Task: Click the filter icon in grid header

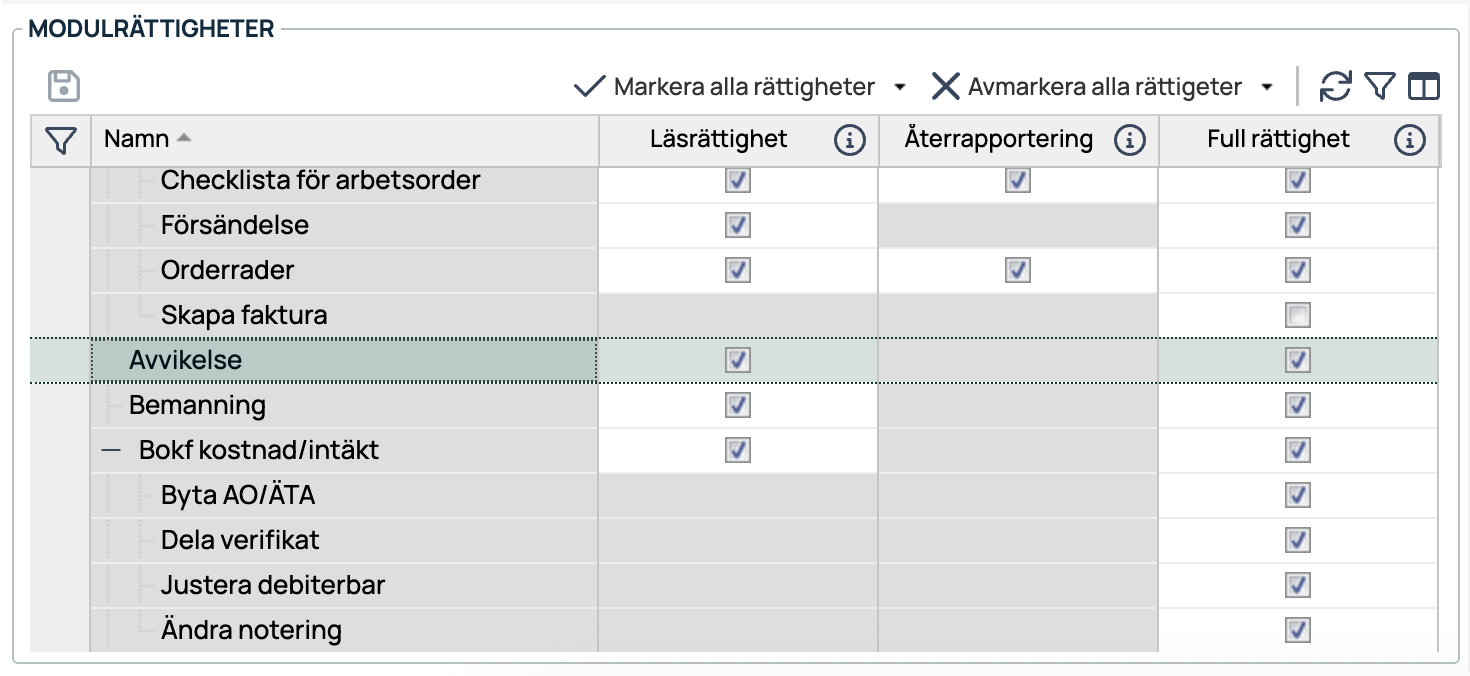Action: click(61, 140)
